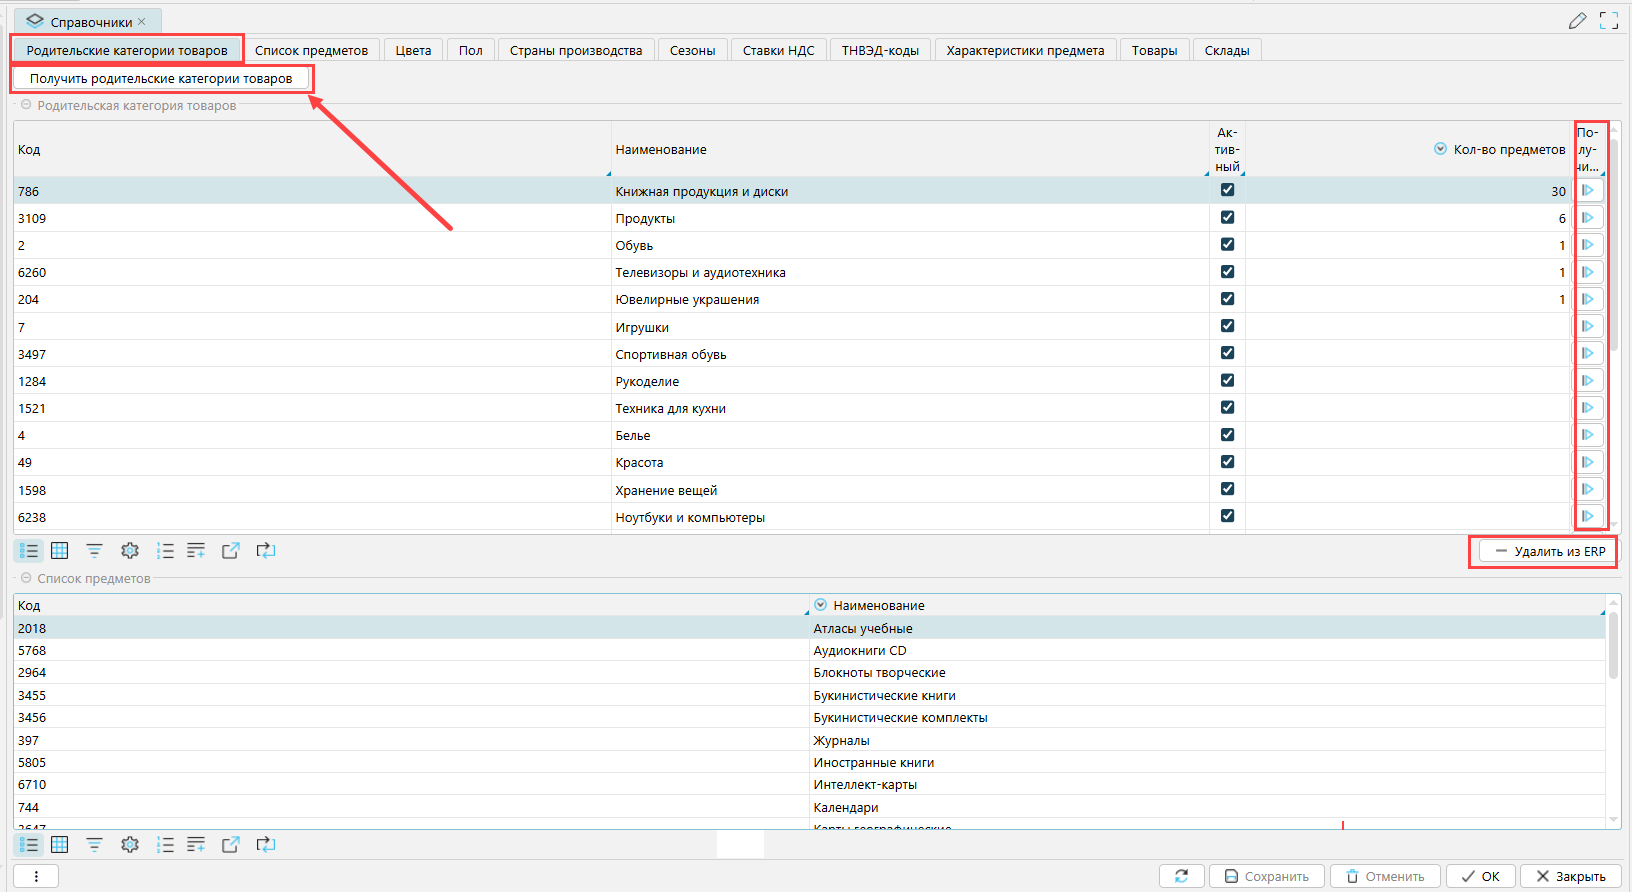Open gear settings under the parent categories table

pyautogui.click(x=130, y=551)
